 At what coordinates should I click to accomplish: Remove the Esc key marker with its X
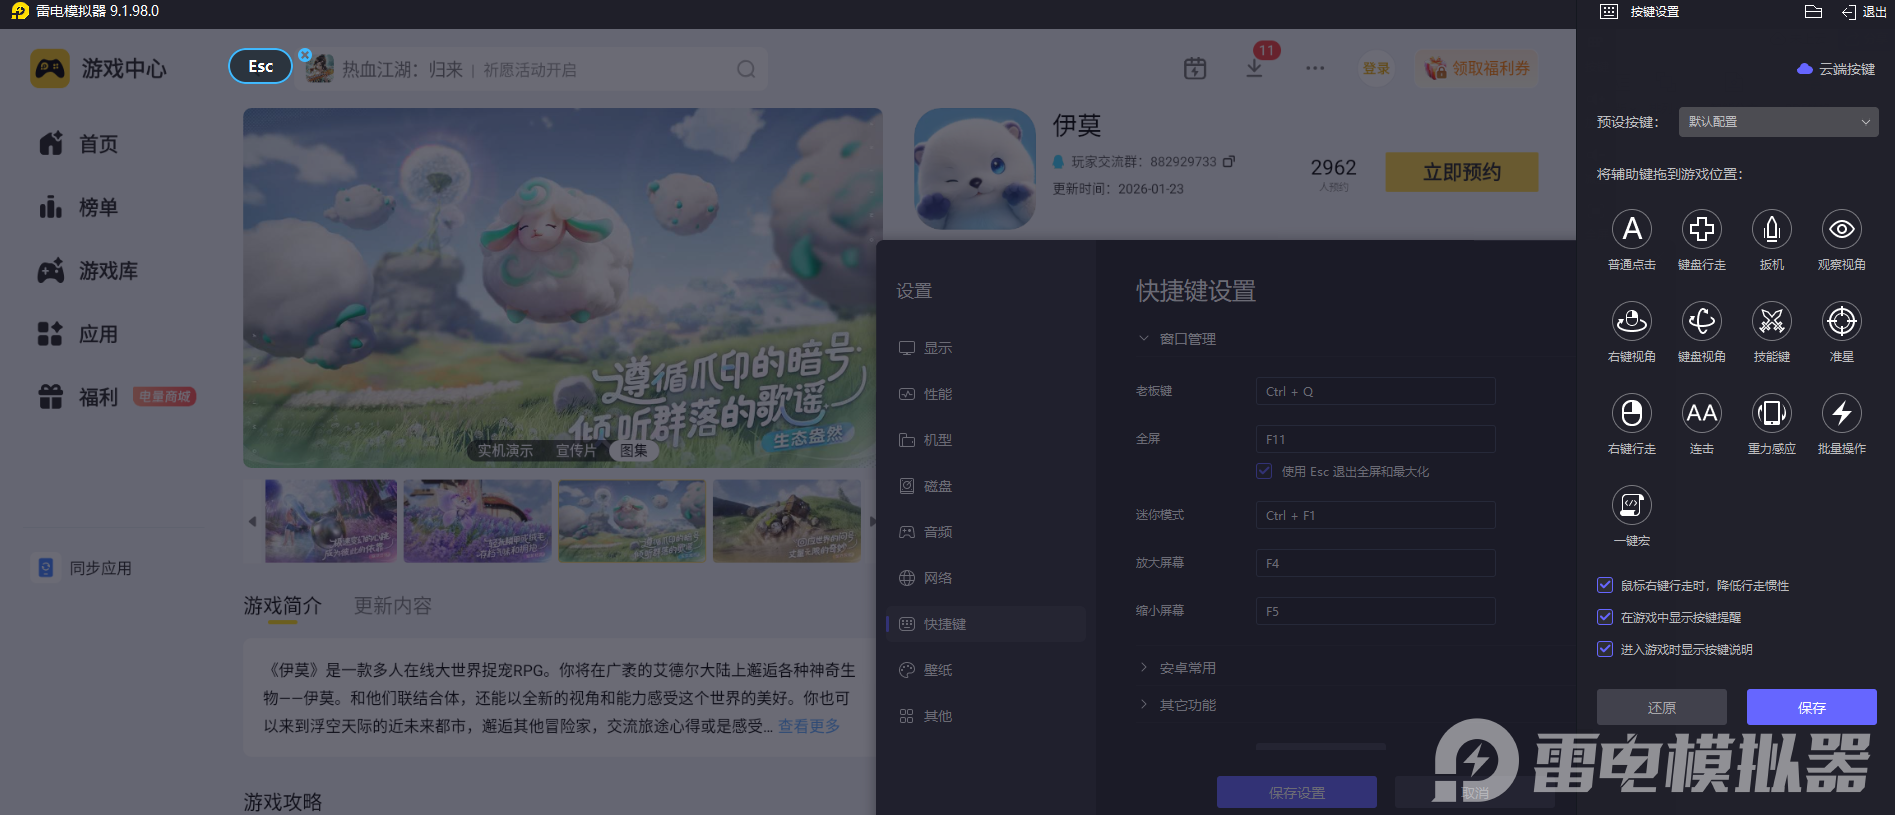point(305,55)
